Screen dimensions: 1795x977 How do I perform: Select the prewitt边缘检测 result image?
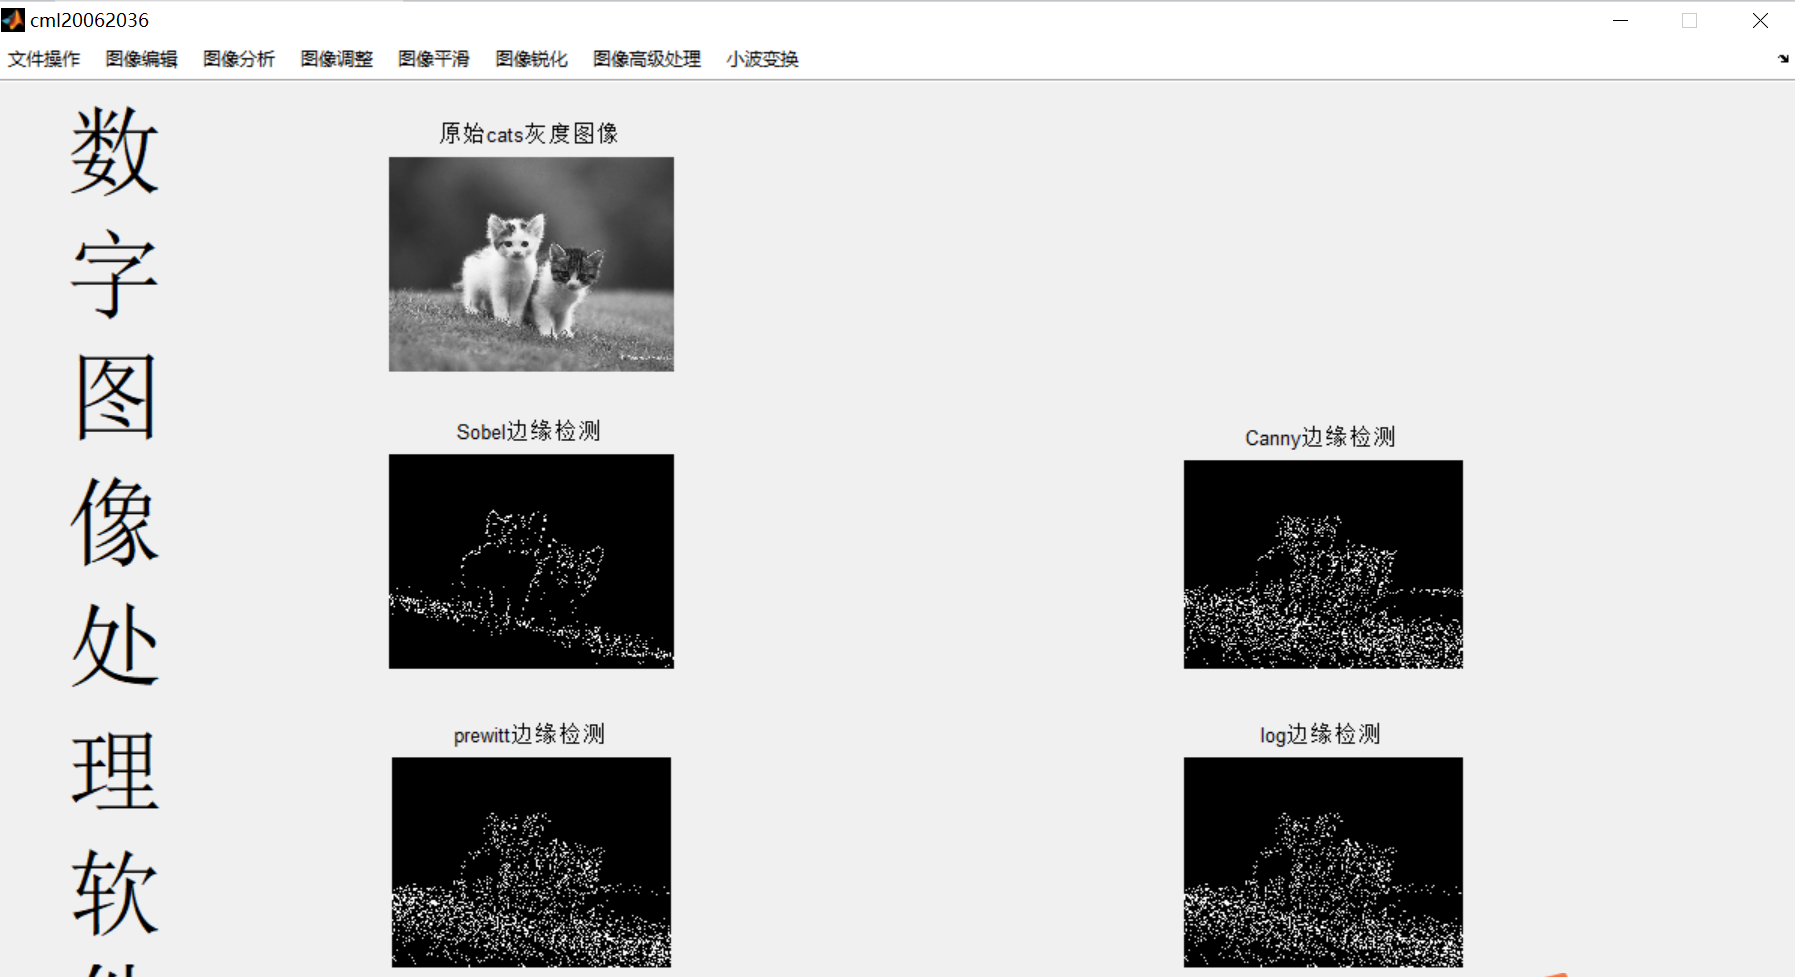coord(530,862)
